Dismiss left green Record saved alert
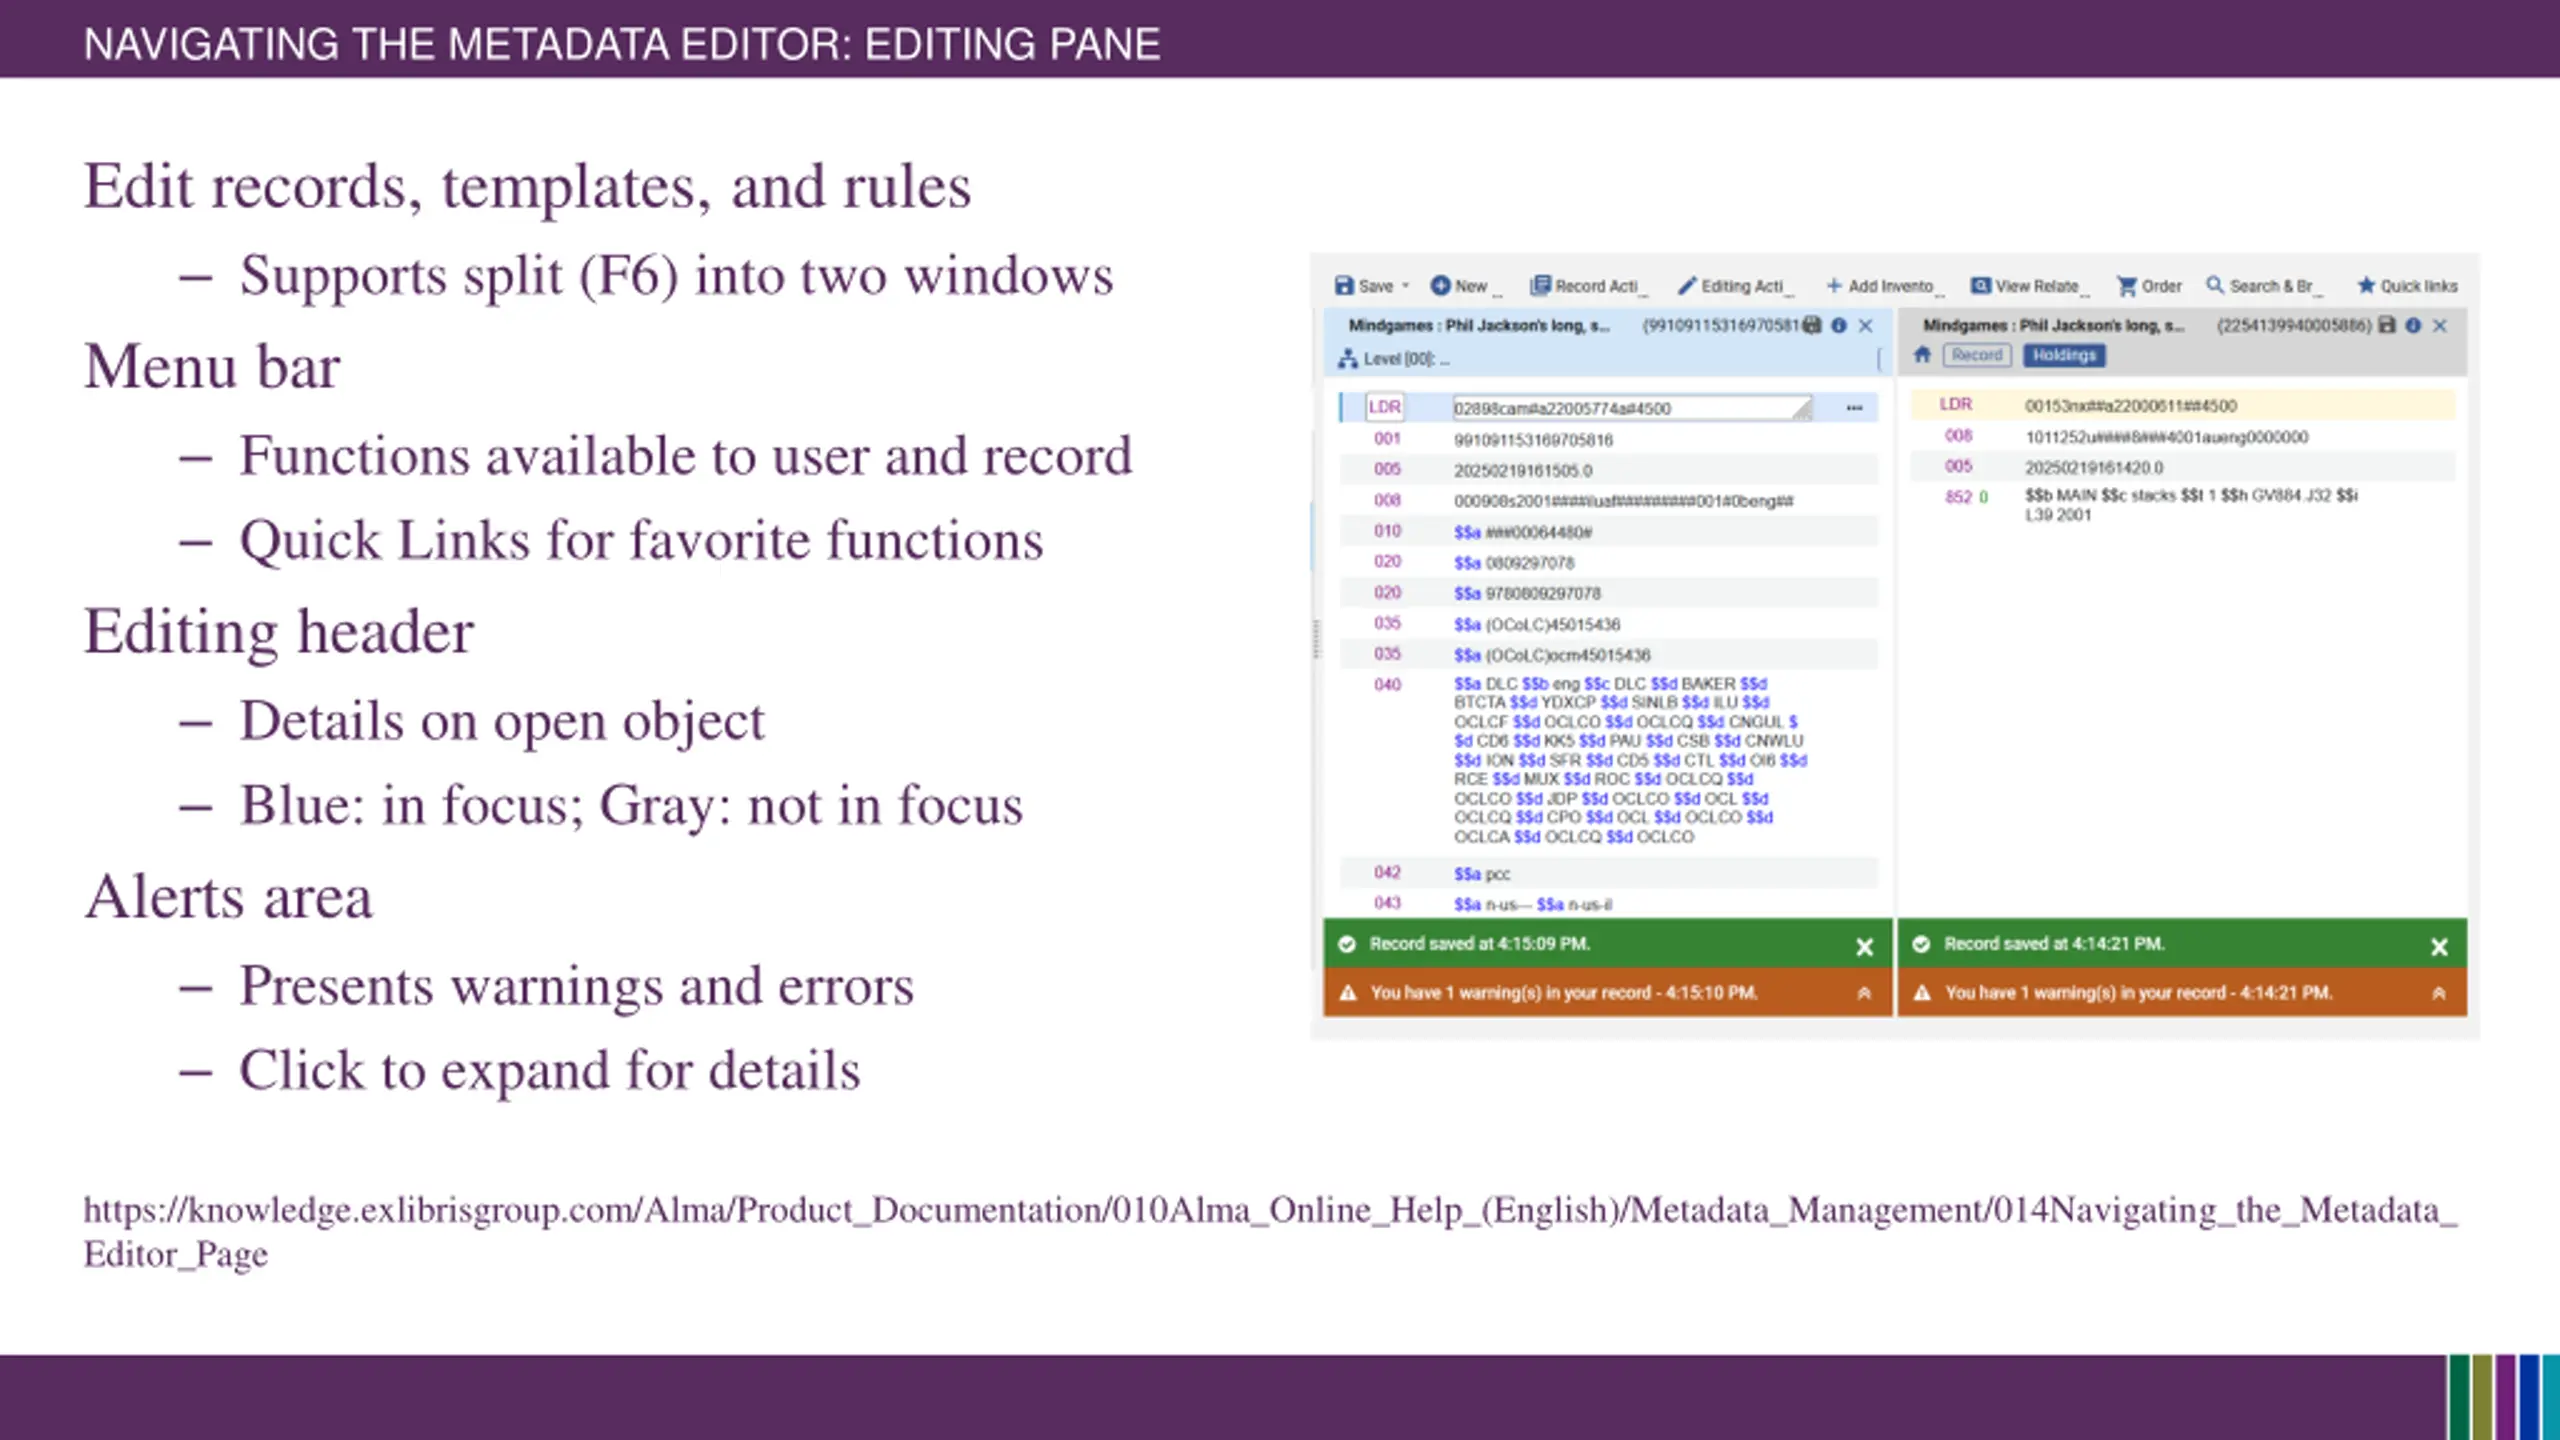This screenshot has height=1440, width=2560. click(x=1864, y=946)
